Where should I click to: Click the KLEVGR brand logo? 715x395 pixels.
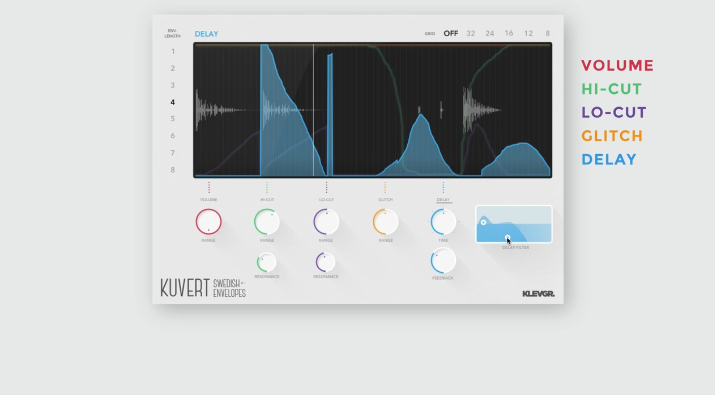[x=539, y=294]
